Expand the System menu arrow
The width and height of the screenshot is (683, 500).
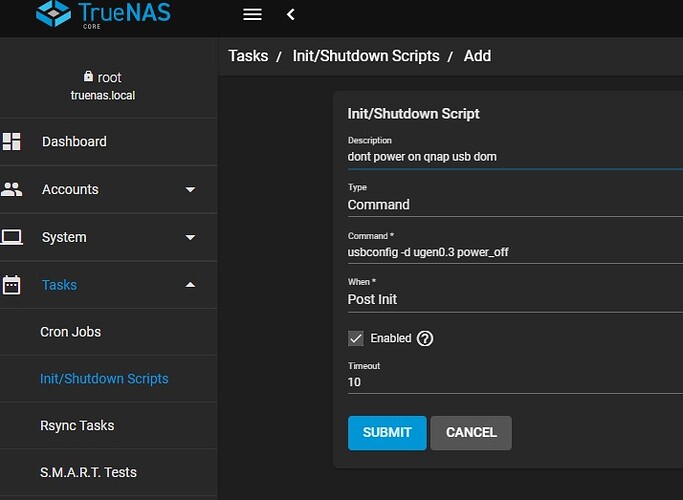(190, 237)
